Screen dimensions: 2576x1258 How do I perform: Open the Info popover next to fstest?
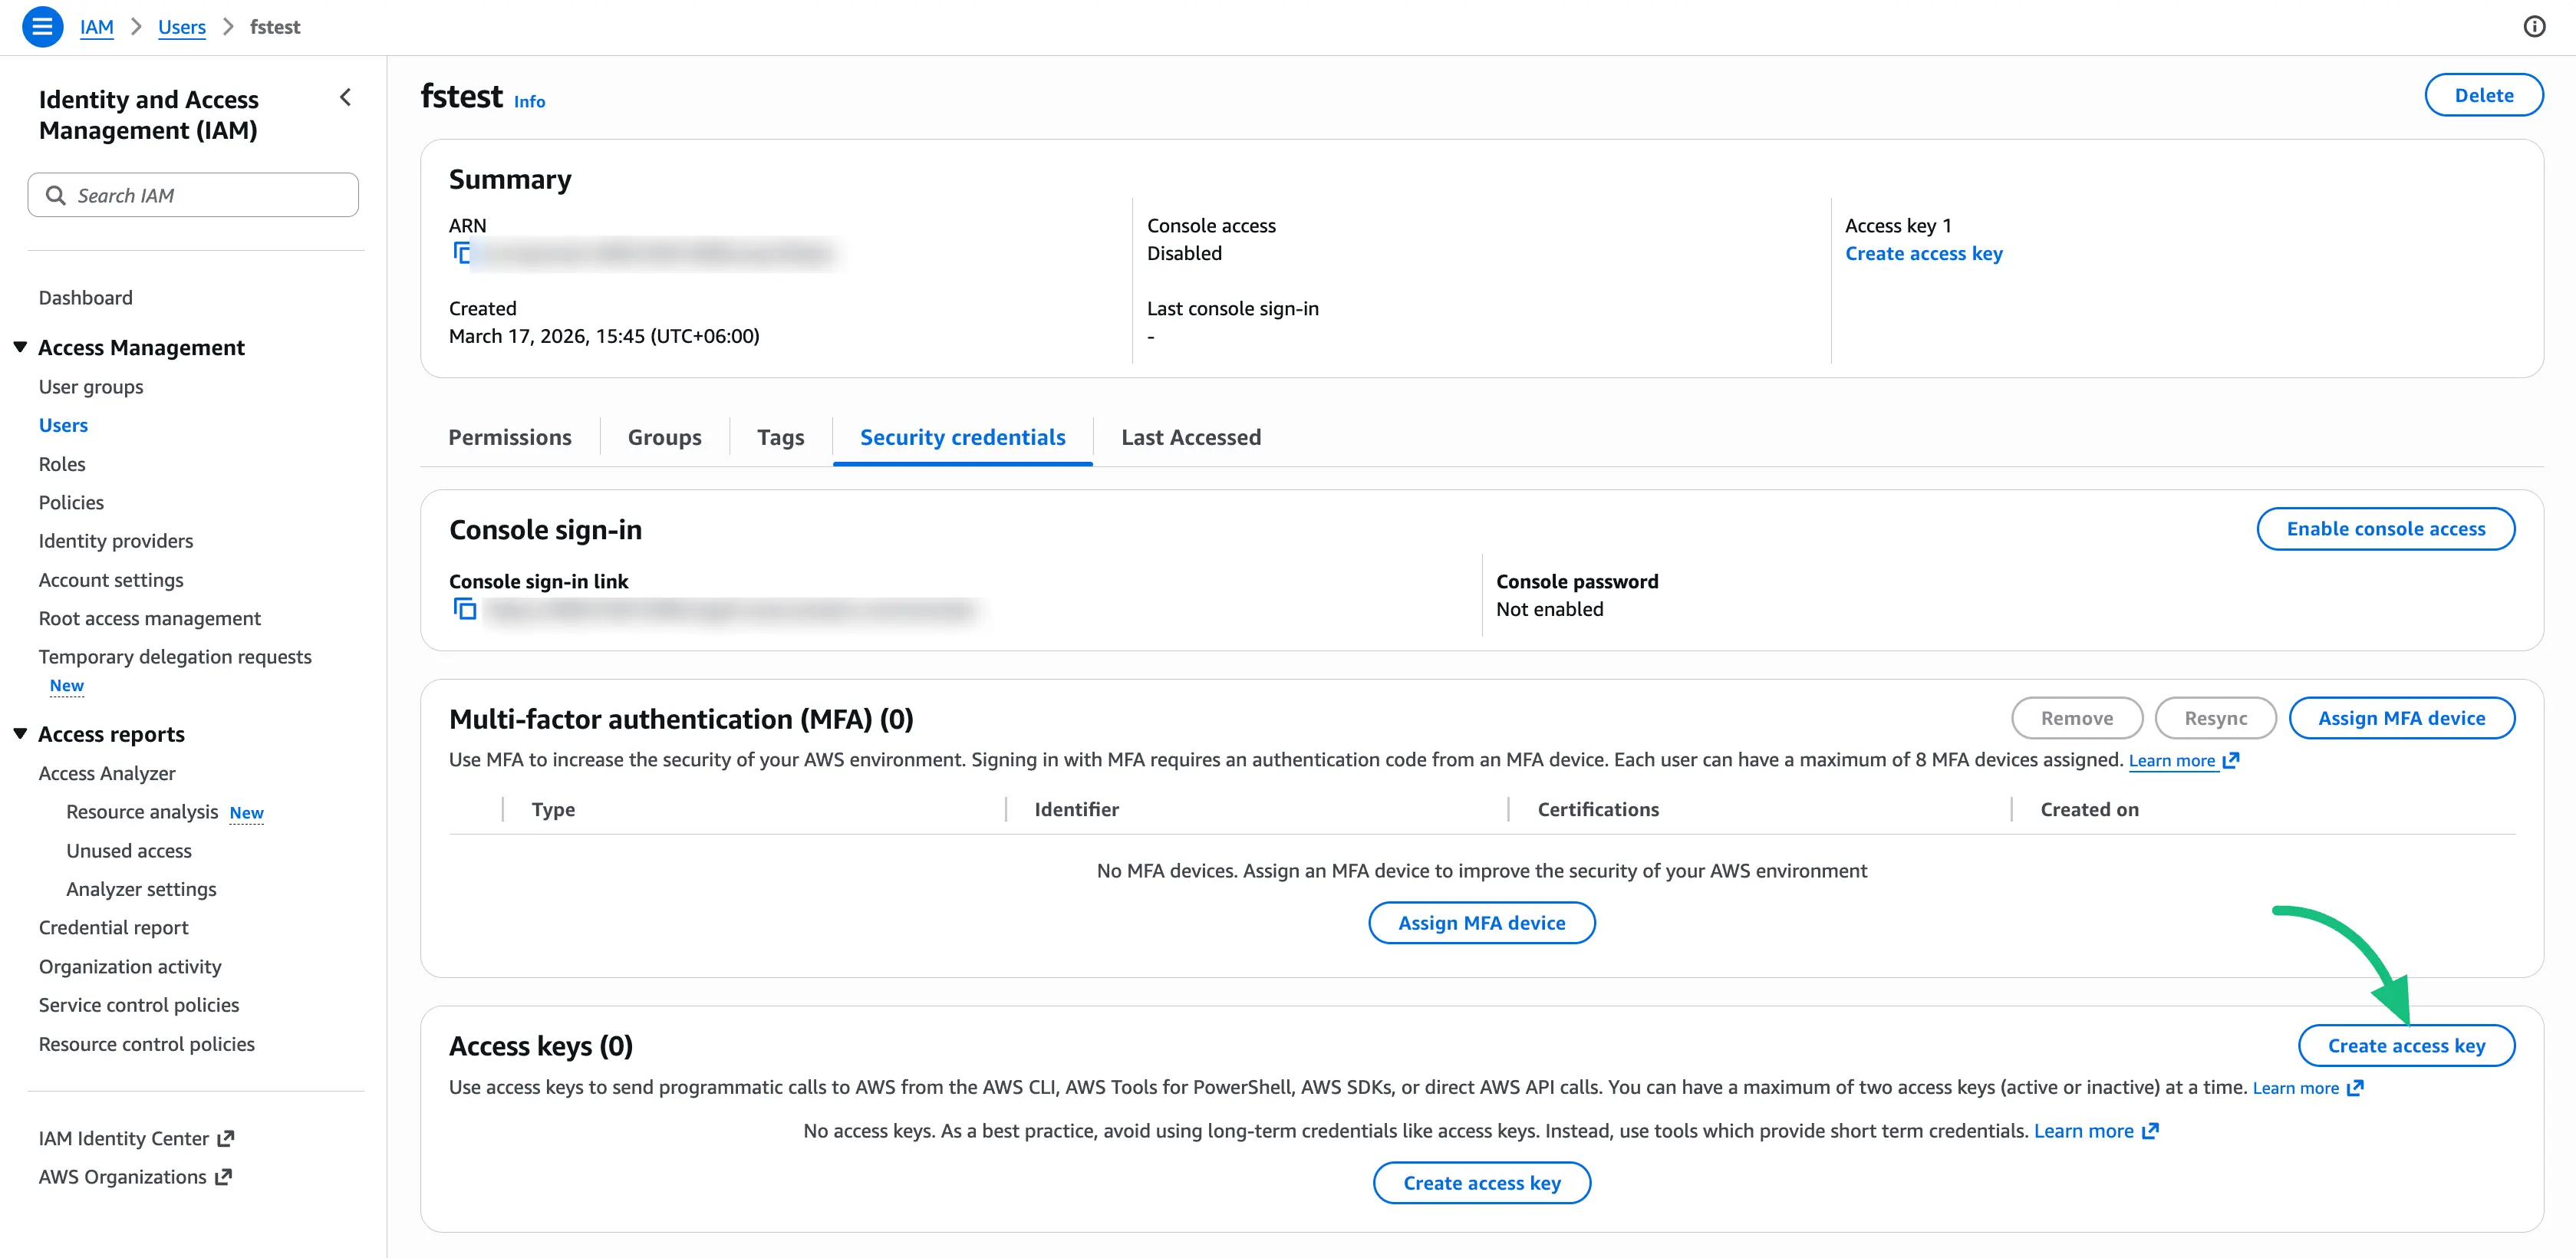pyautogui.click(x=529, y=101)
